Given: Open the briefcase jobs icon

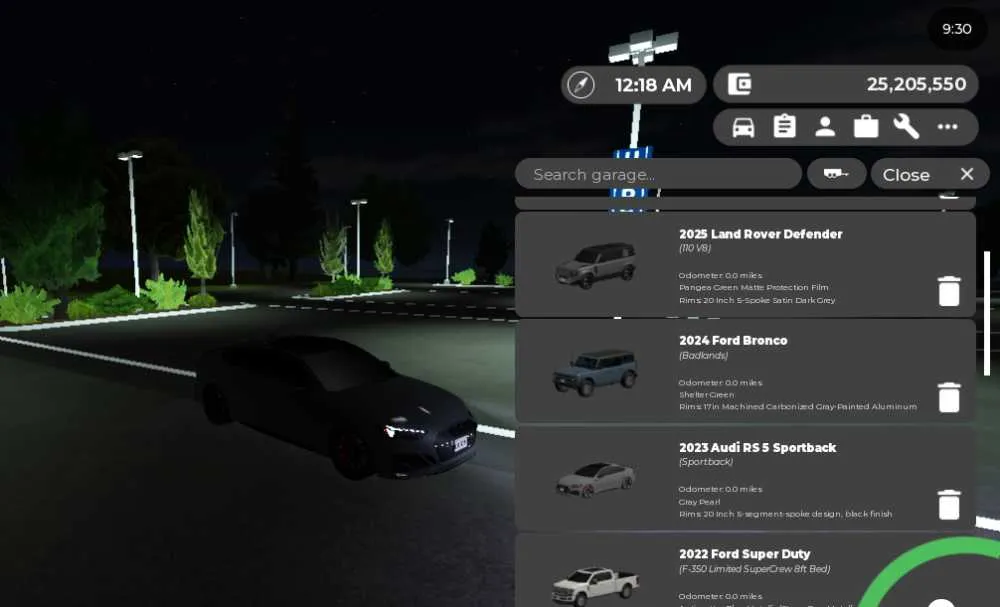Looking at the screenshot, I should [866, 127].
